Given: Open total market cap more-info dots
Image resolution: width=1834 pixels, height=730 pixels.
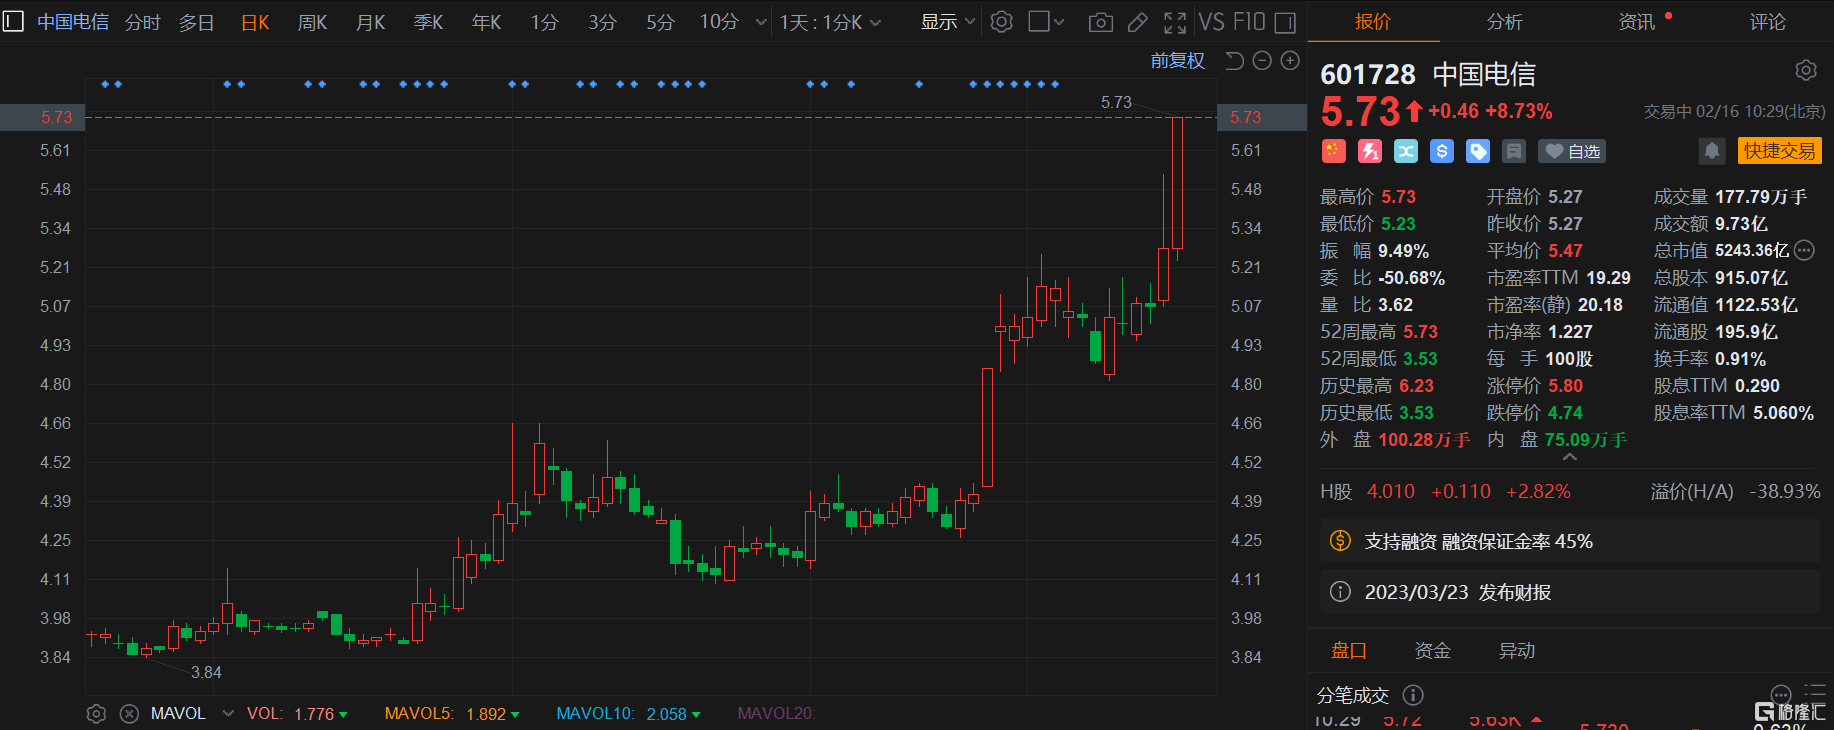Looking at the screenshot, I should click(1804, 250).
